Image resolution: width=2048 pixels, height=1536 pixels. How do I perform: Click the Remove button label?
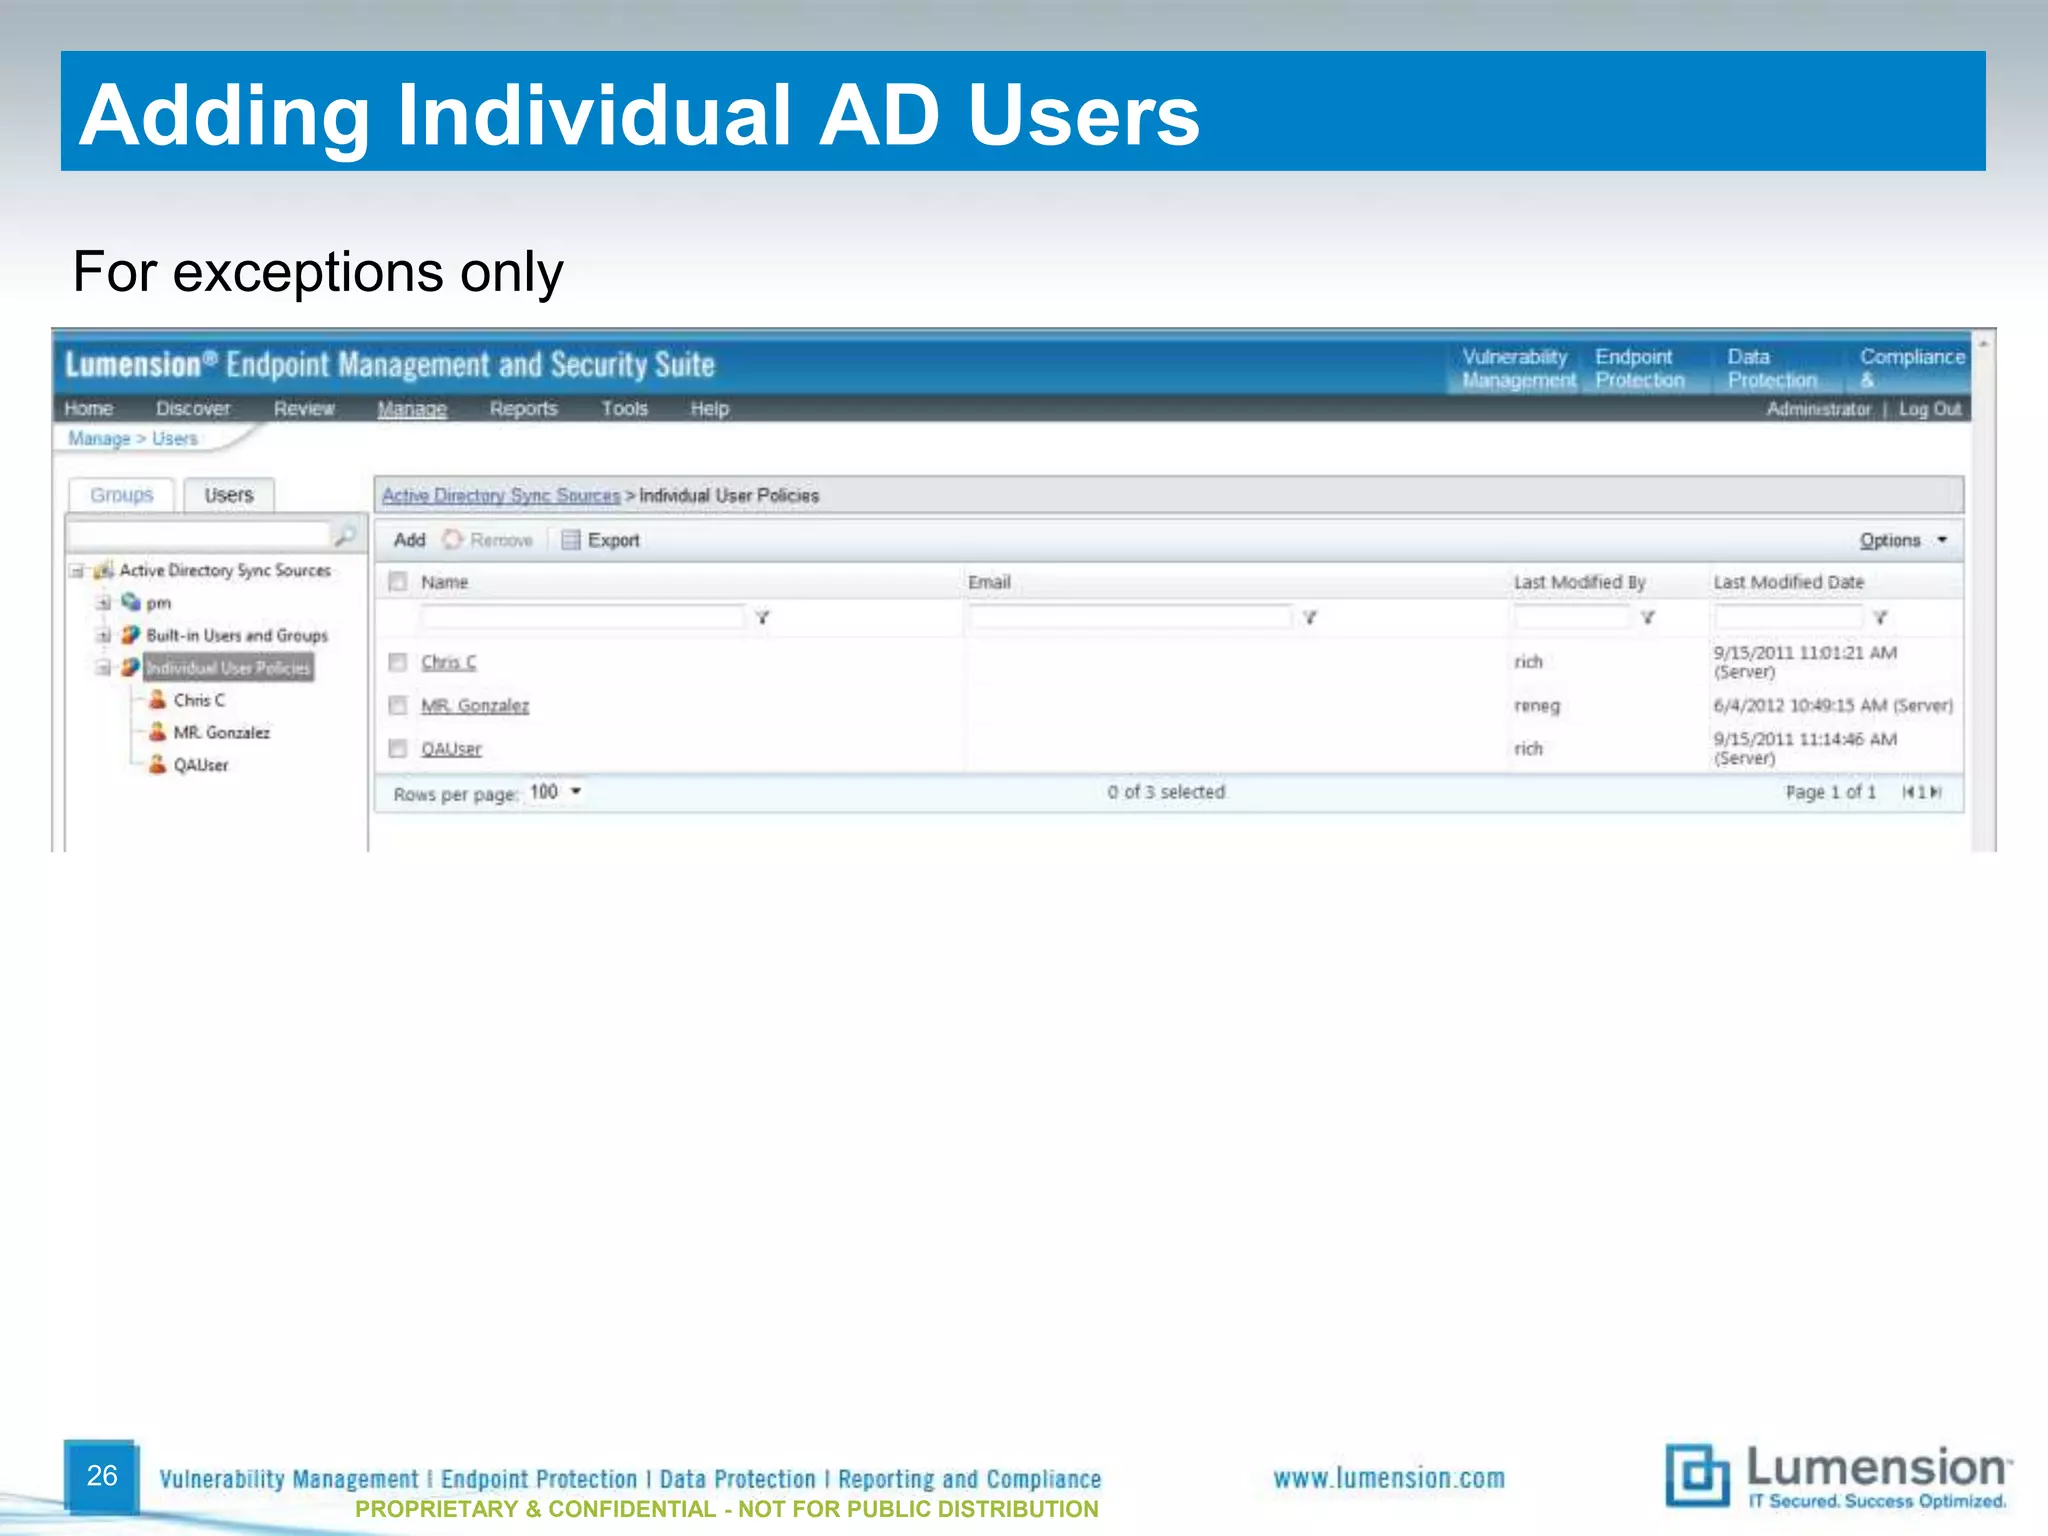coord(501,540)
